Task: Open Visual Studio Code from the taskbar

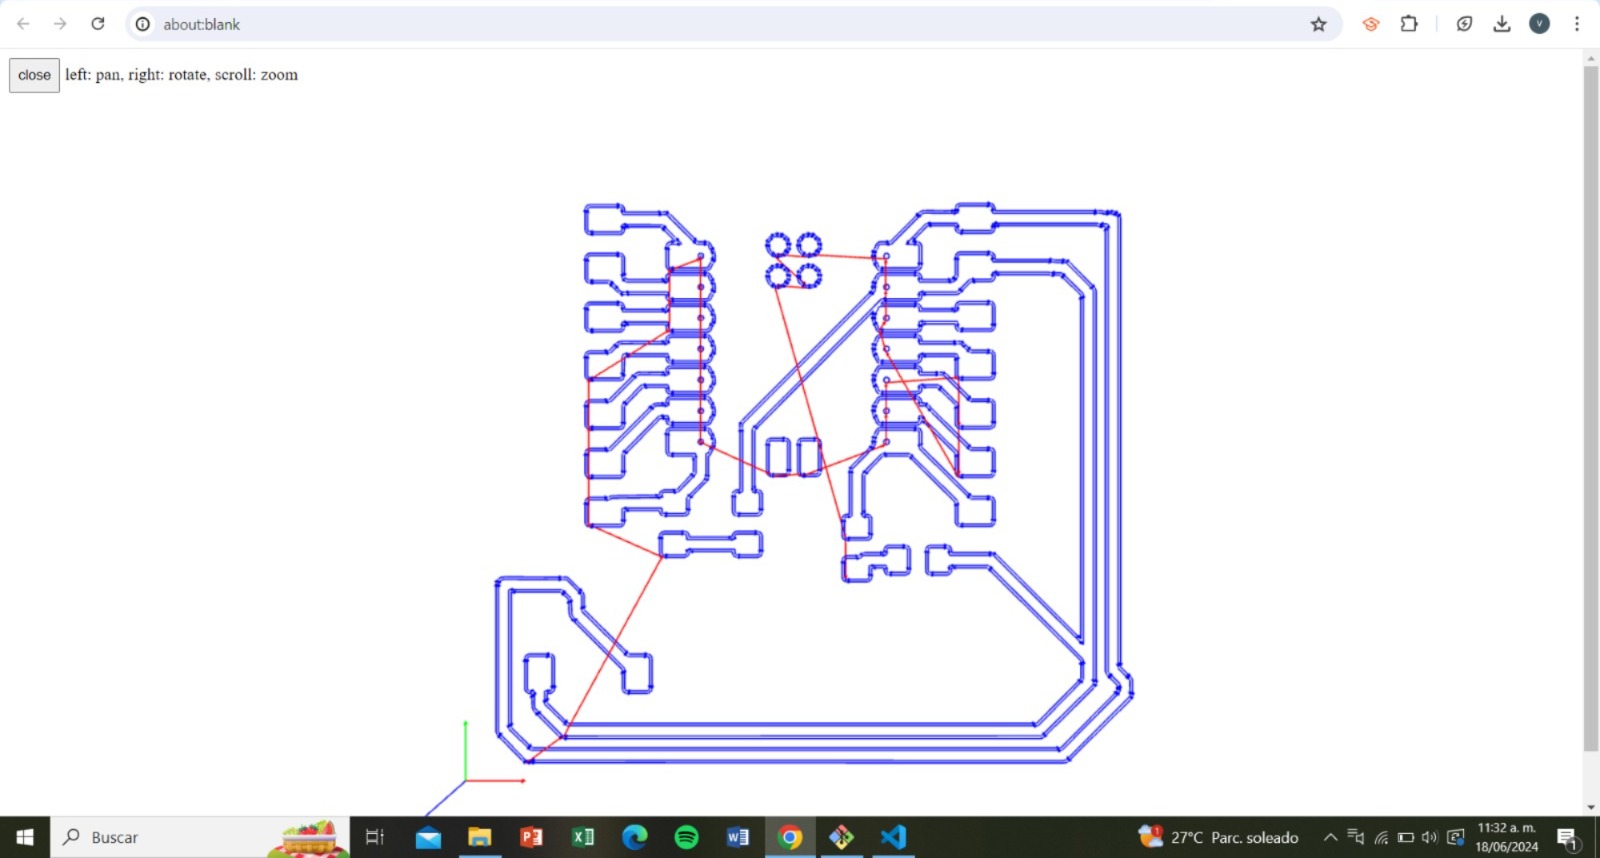Action: (894, 837)
